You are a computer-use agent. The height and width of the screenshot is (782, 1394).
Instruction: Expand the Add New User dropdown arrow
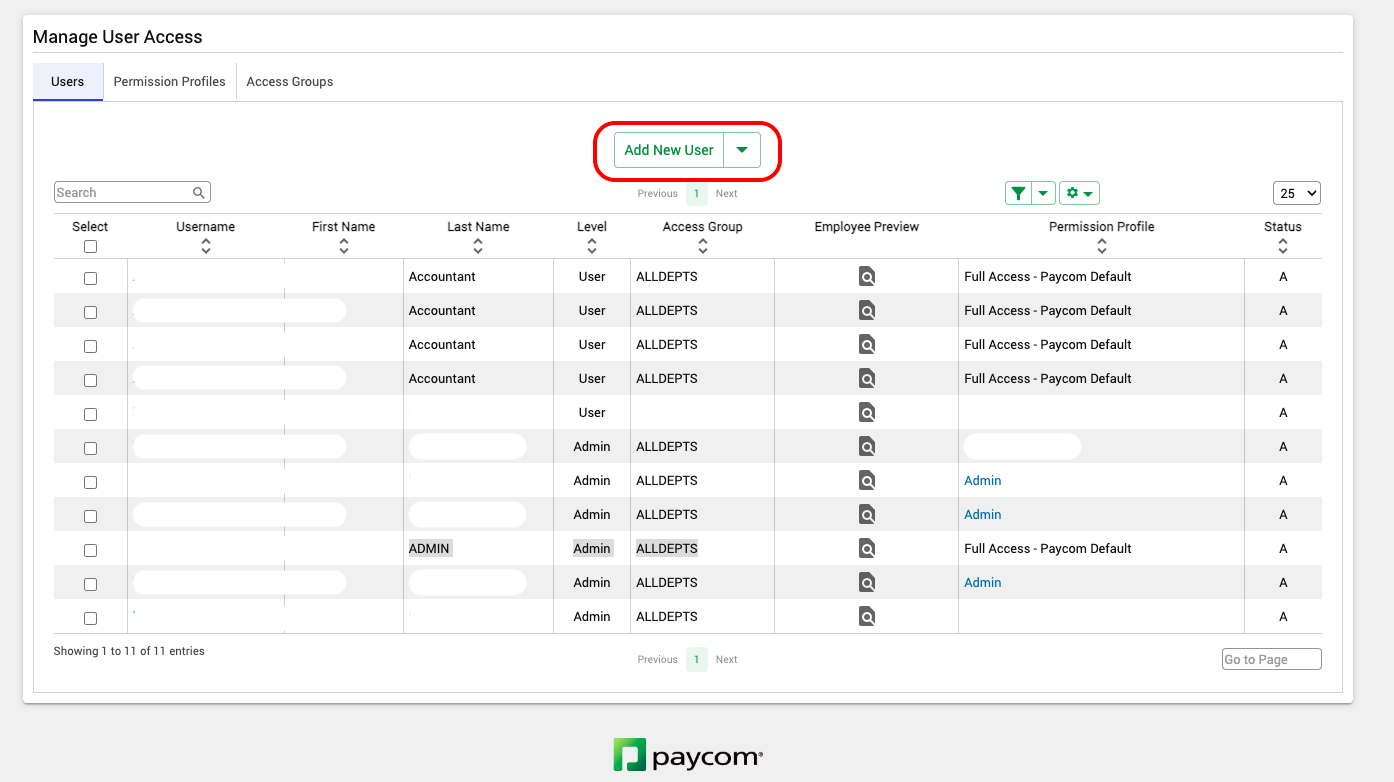pyautogui.click(x=742, y=150)
